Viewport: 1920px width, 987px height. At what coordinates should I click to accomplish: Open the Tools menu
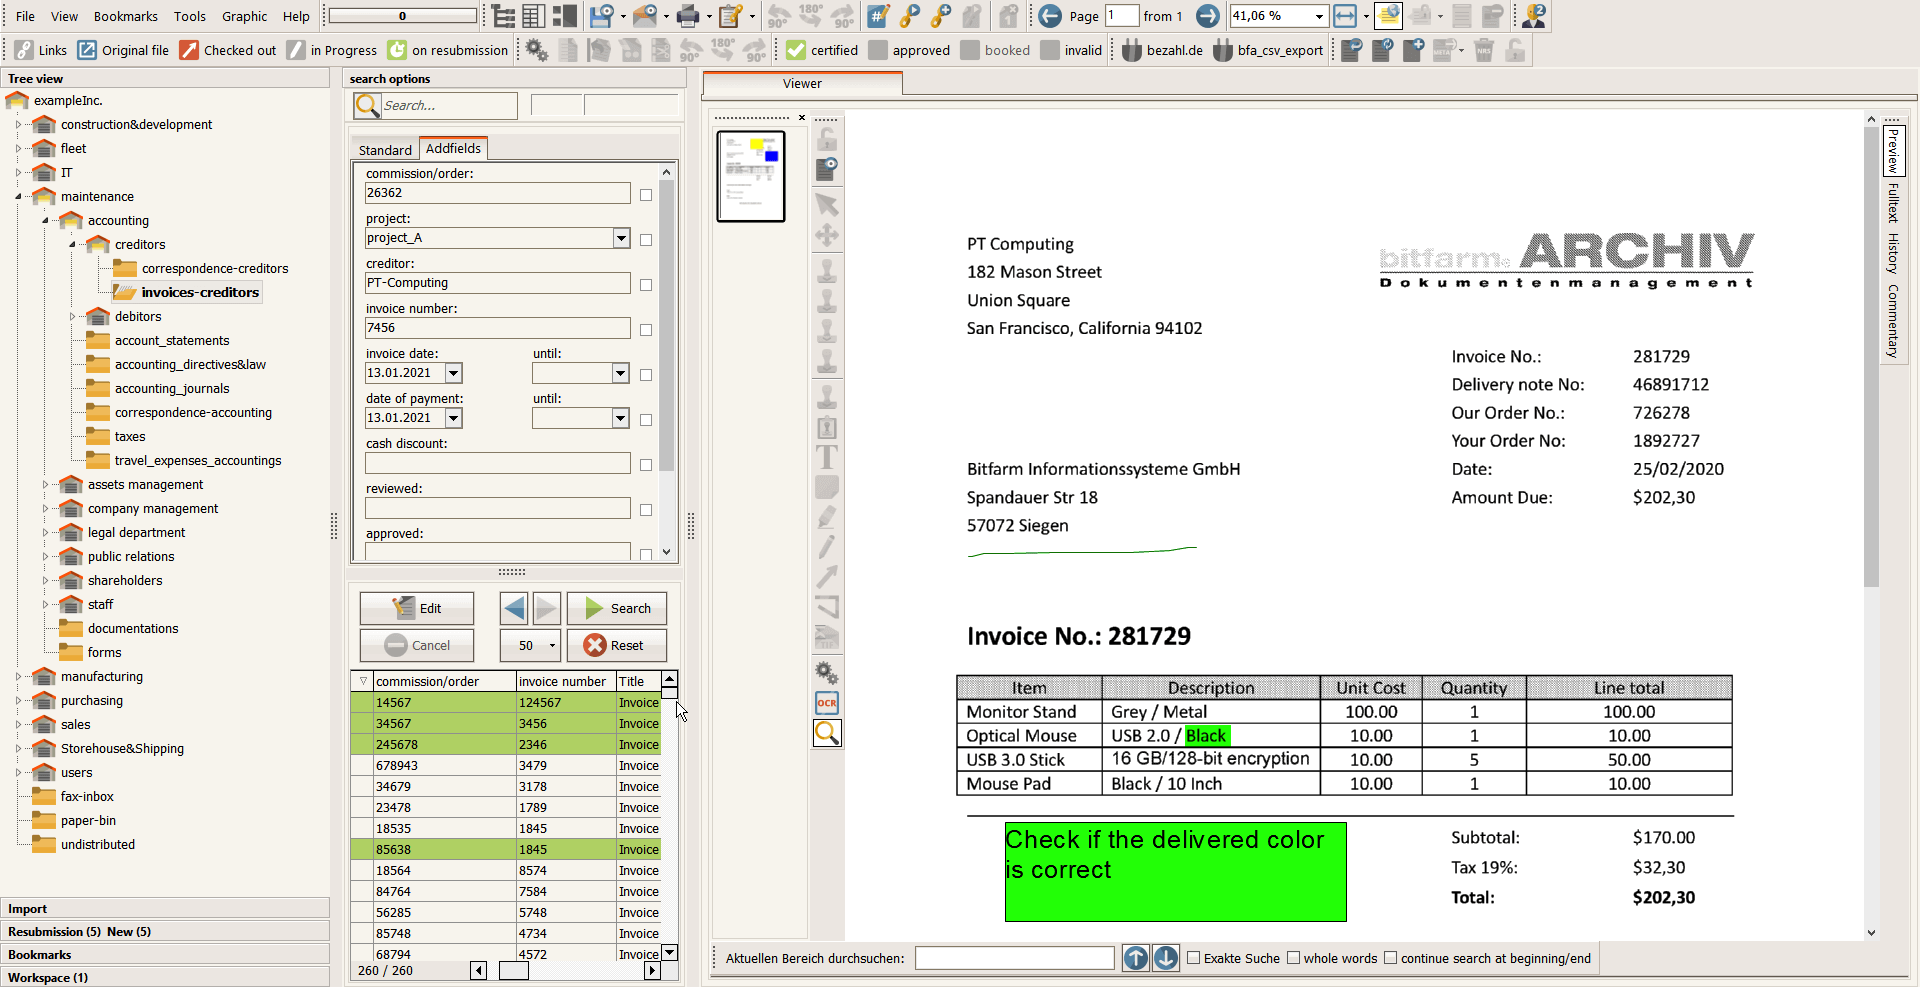pyautogui.click(x=190, y=16)
